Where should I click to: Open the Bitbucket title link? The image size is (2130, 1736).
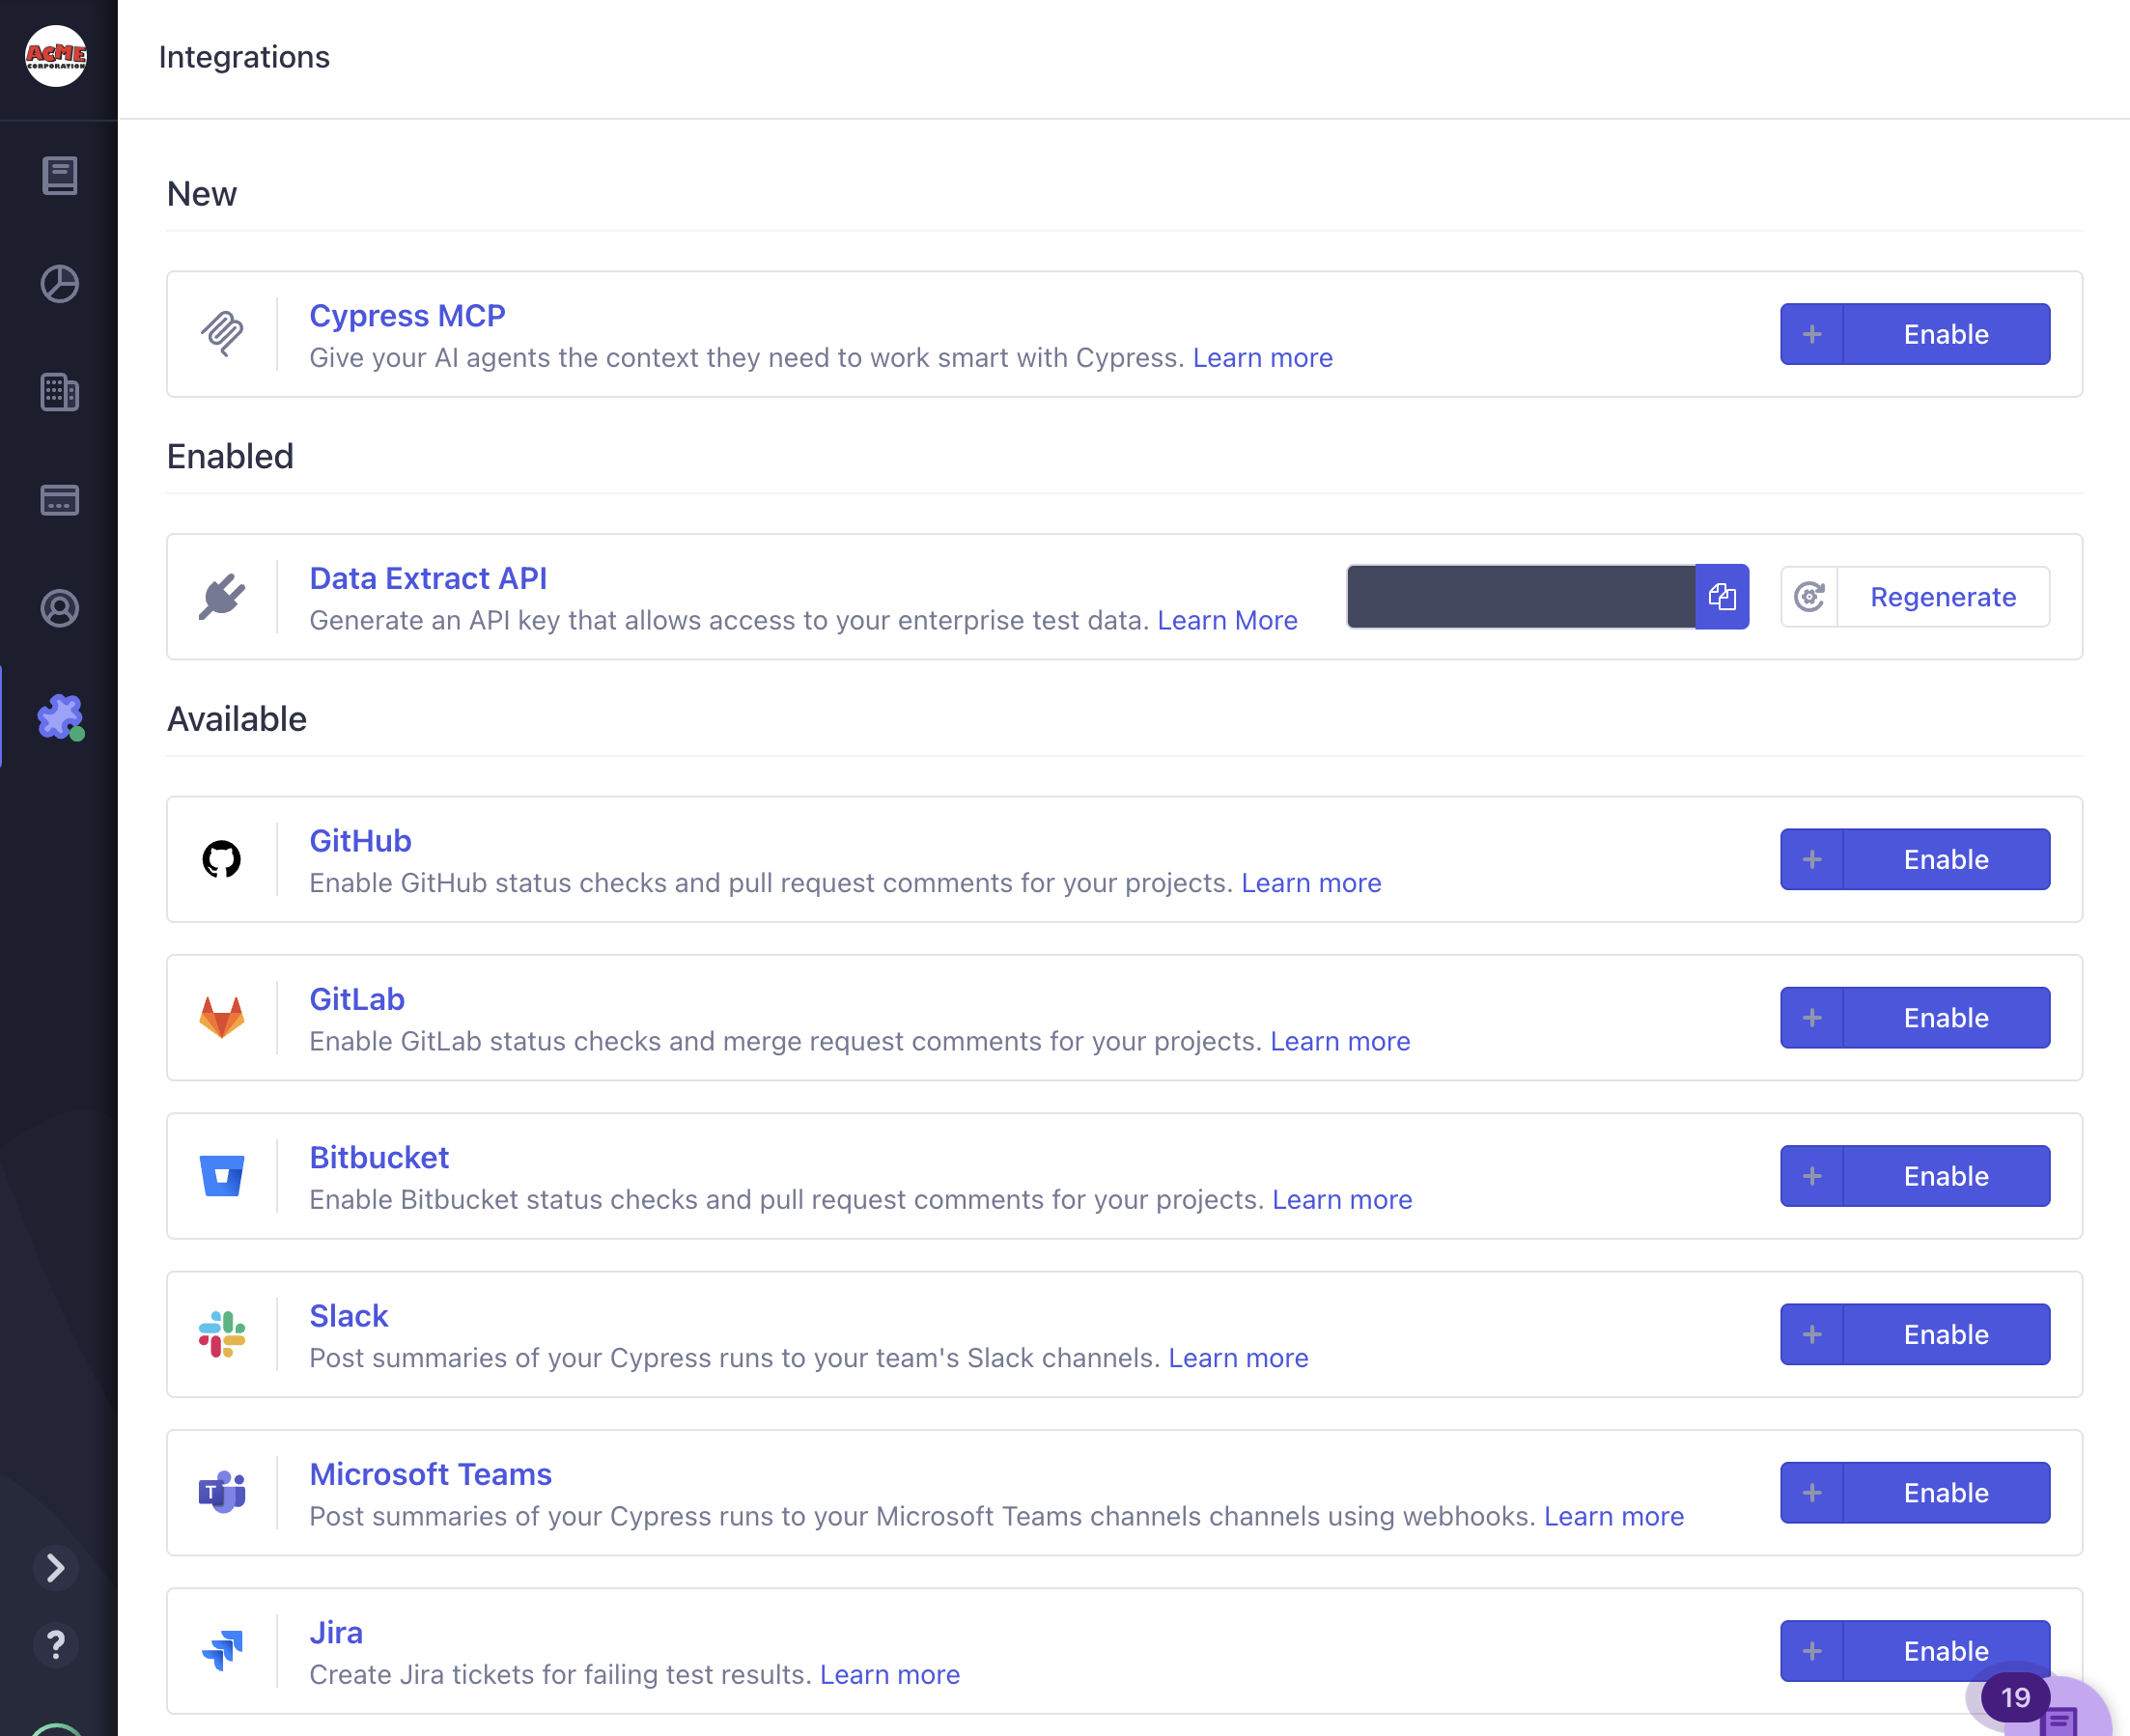pyautogui.click(x=379, y=1157)
